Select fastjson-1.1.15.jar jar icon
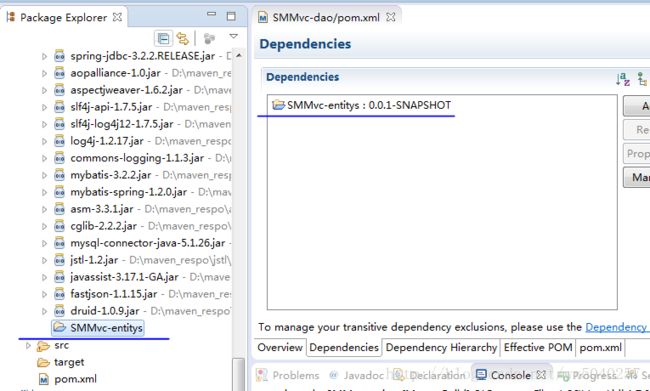The width and height of the screenshot is (650, 391). (x=60, y=294)
